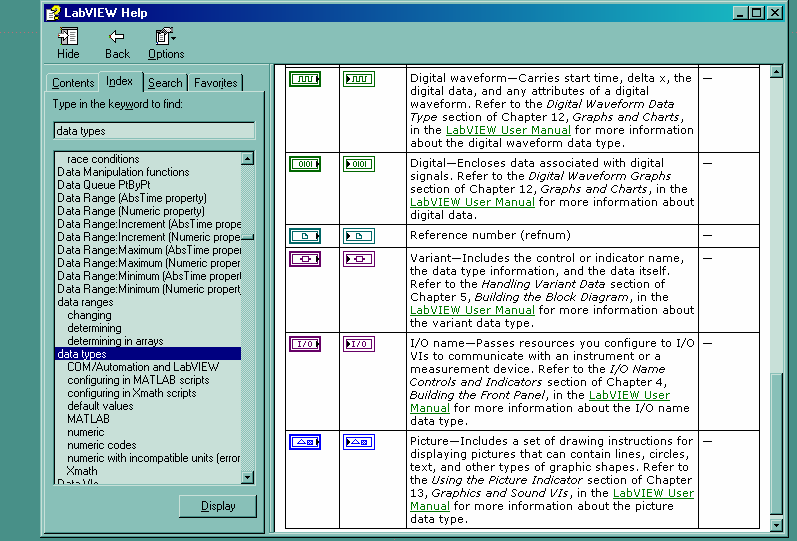Click the refnum control terminal icon

305,236
